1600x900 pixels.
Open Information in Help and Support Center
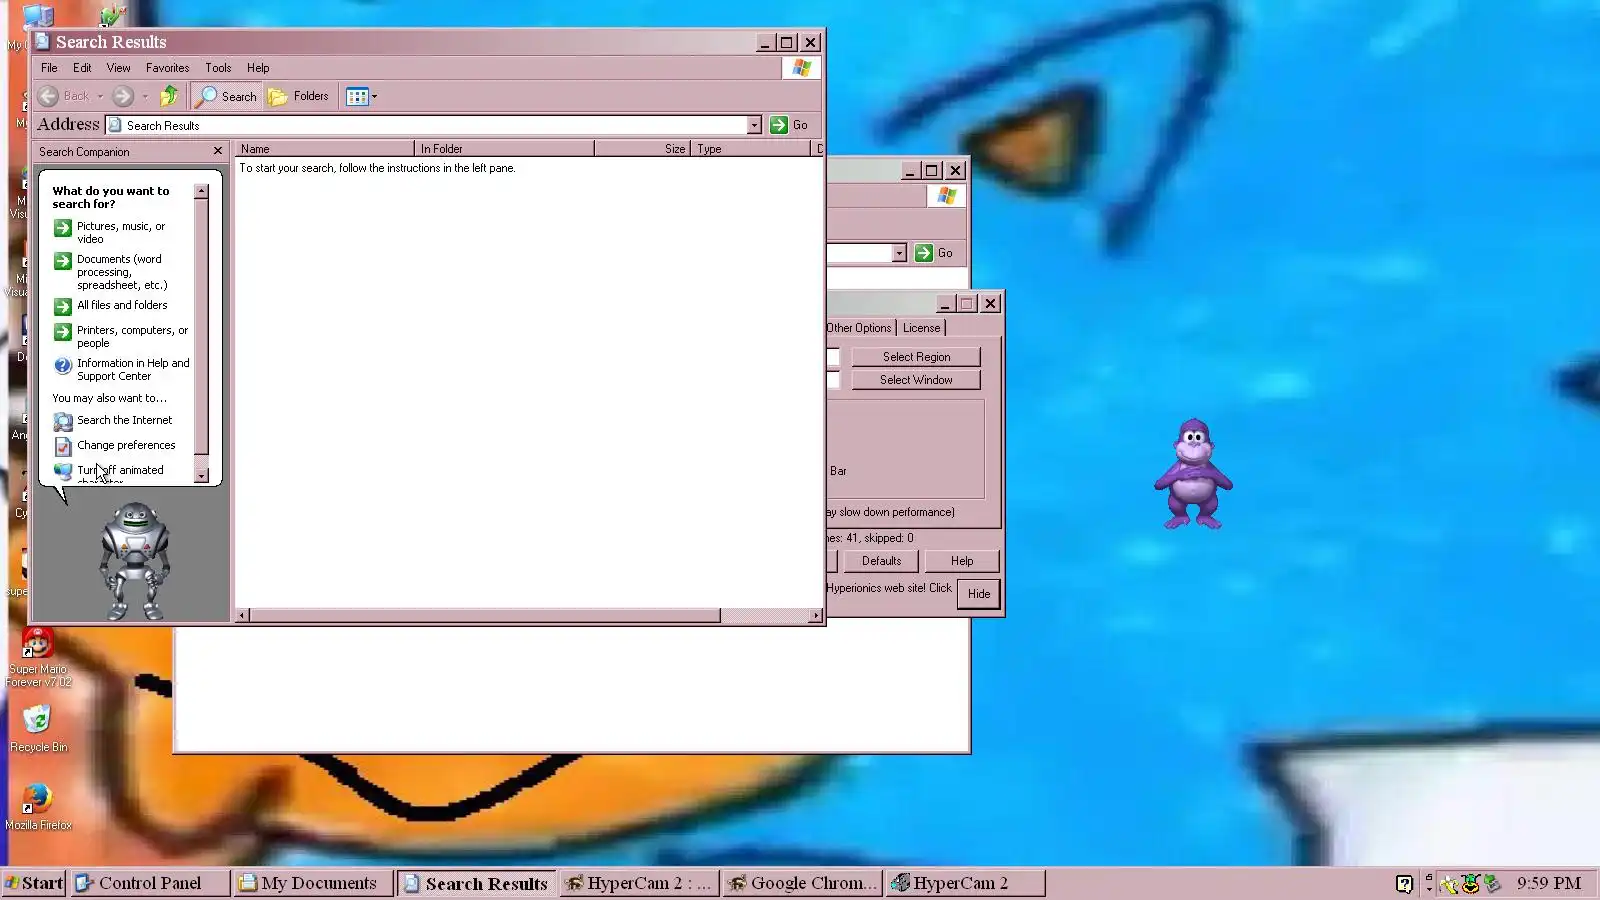pyautogui.click(x=133, y=369)
